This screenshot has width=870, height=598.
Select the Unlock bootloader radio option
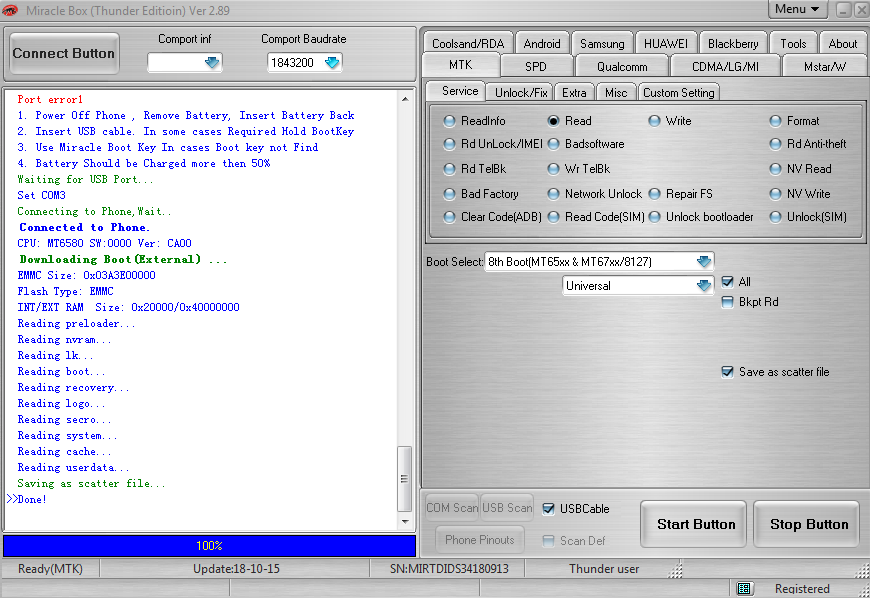[655, 217]
